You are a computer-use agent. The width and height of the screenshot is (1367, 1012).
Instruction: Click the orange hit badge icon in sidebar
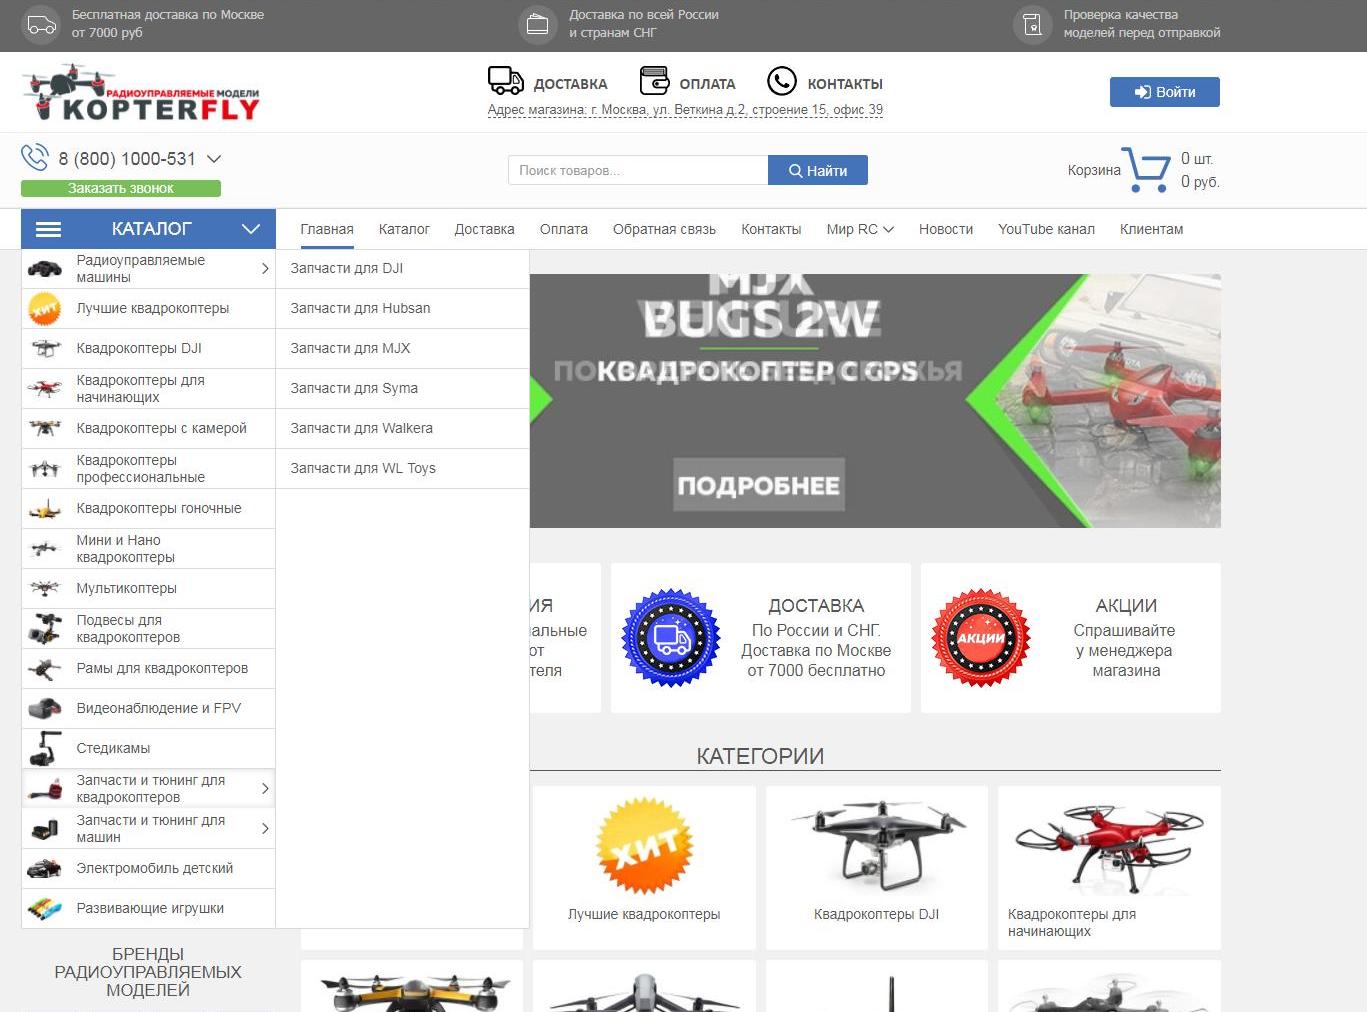click(45, 309)
